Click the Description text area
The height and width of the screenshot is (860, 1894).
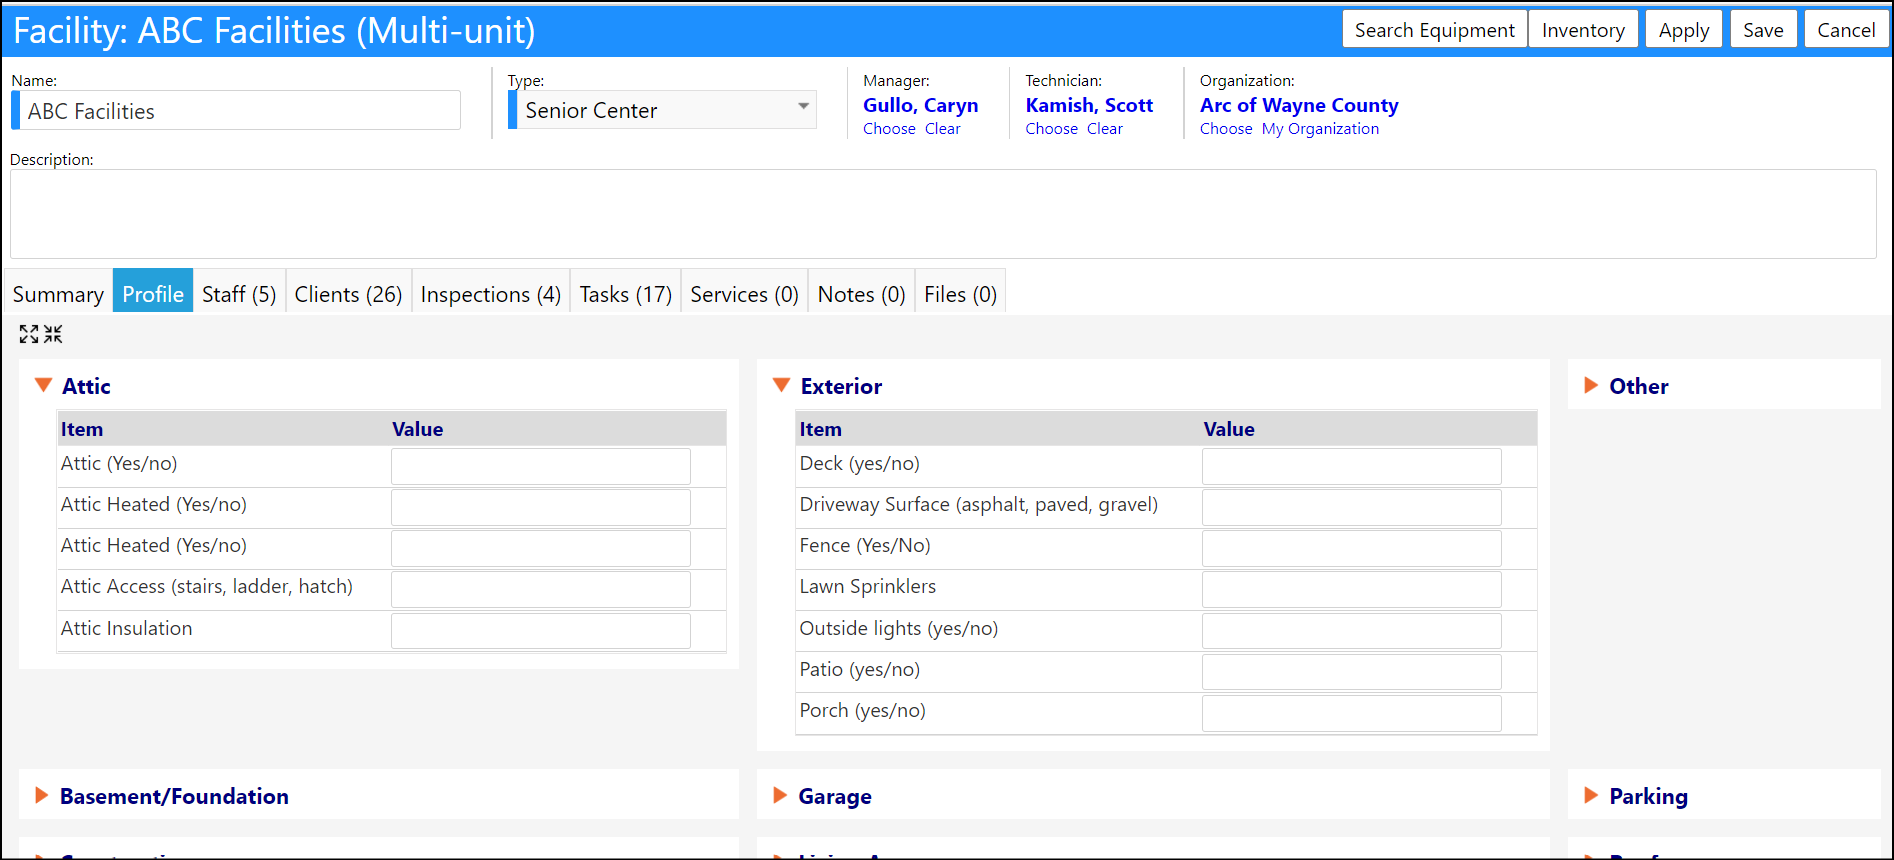click(x=943, y=214)
